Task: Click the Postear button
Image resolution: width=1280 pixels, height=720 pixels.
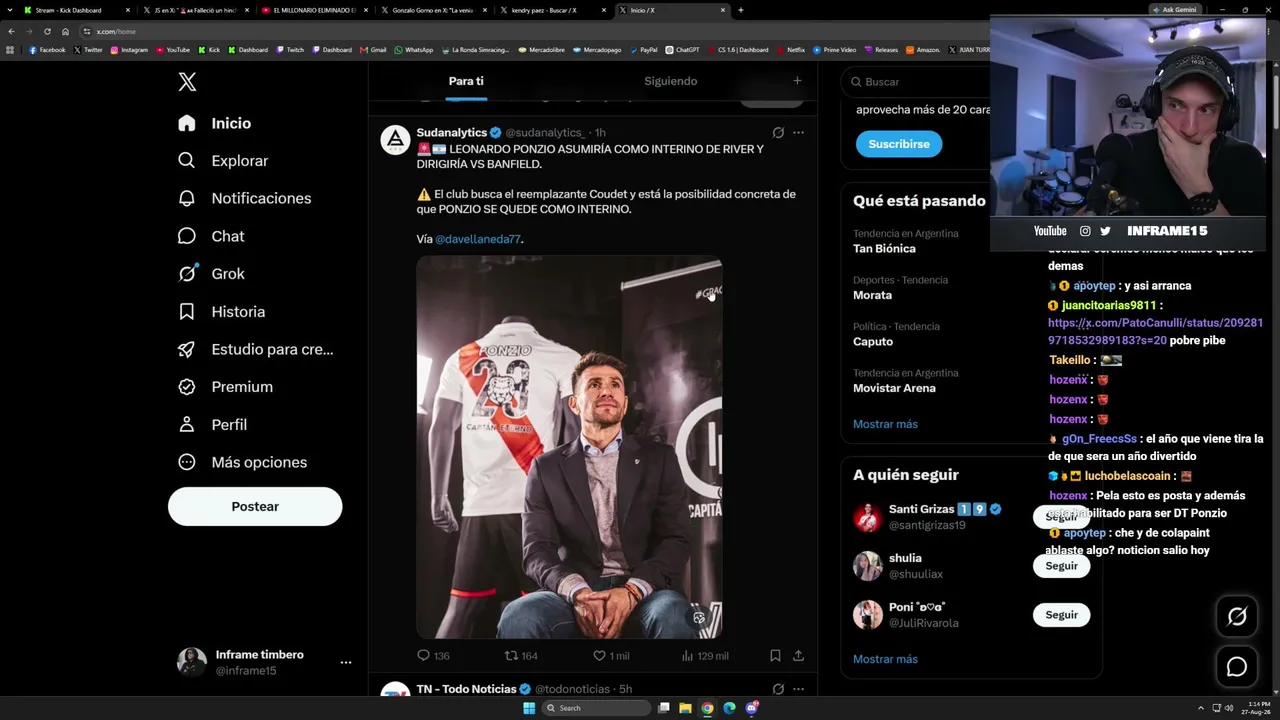Action: point(255,506)
